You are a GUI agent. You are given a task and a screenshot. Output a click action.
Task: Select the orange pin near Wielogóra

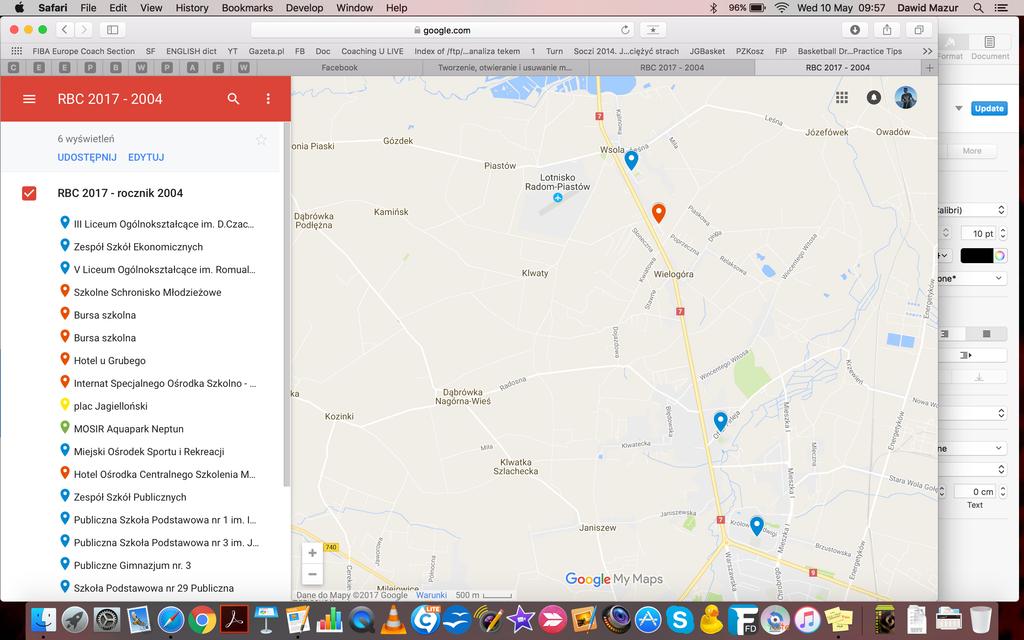[658, 212]
